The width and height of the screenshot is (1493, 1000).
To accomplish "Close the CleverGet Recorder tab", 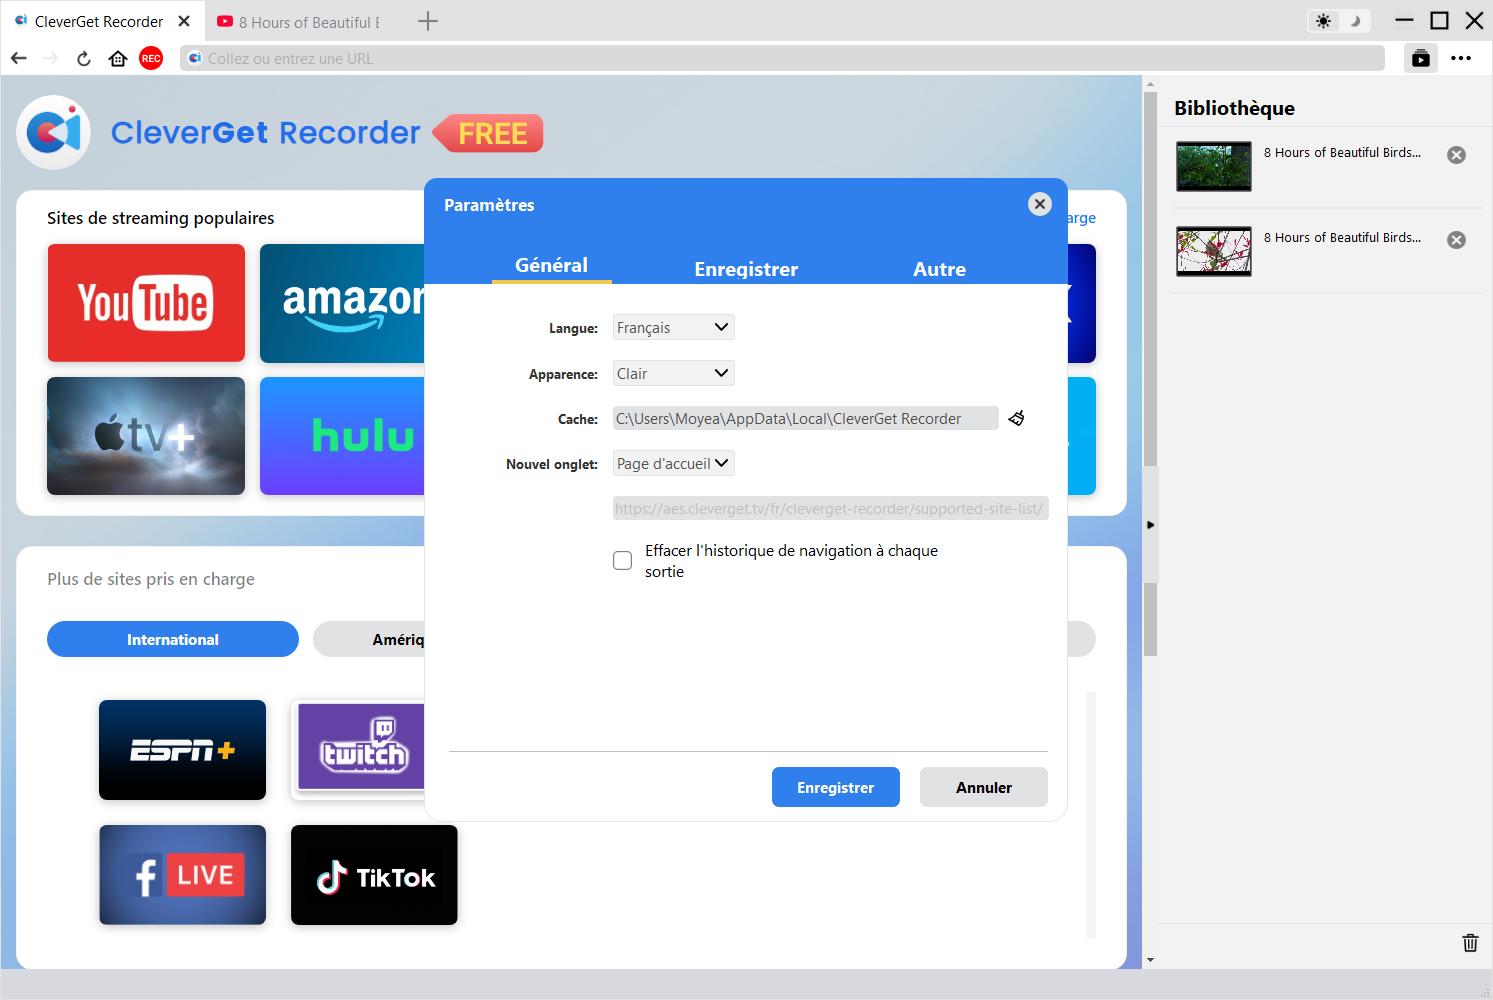I will pyautogui.click(x=185, y=21).
